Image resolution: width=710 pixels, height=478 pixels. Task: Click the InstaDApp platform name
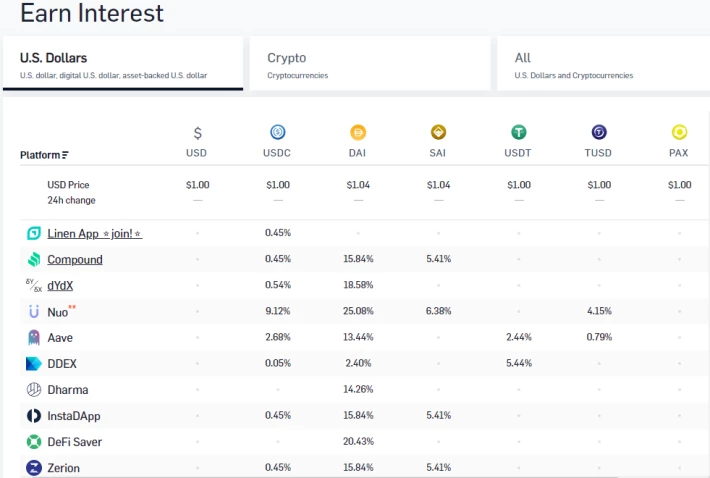74,416
